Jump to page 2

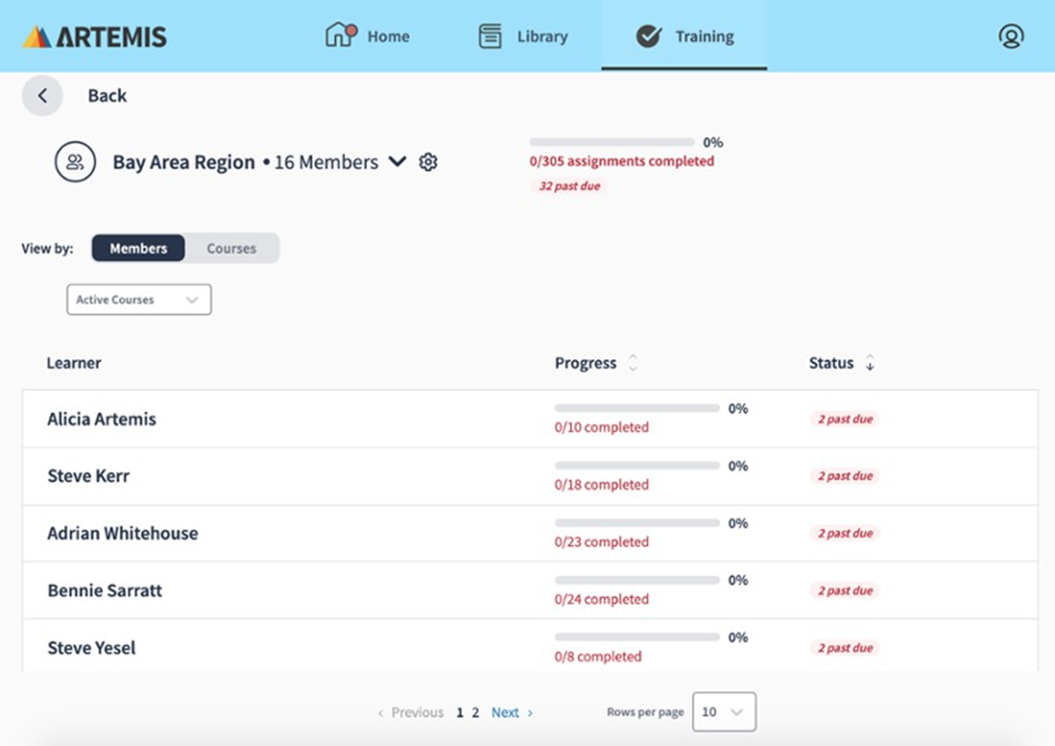(476, 713)
